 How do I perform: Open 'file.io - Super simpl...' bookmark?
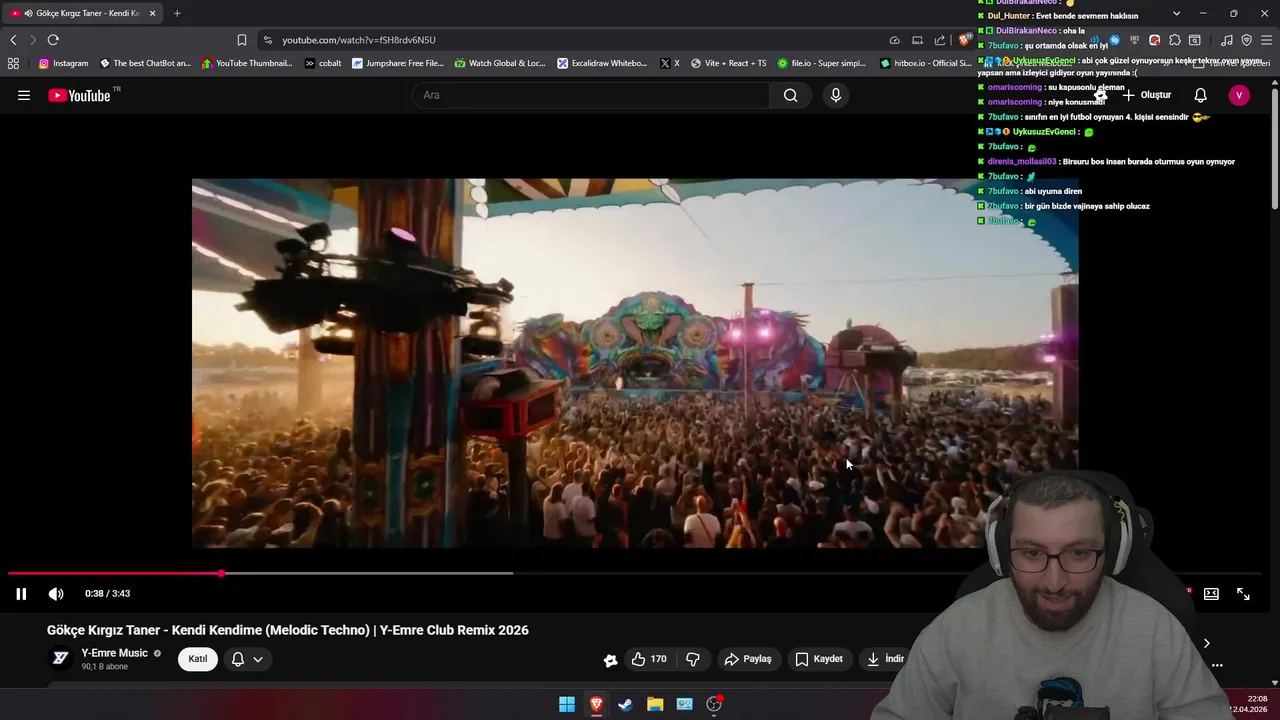pos(821,63)
